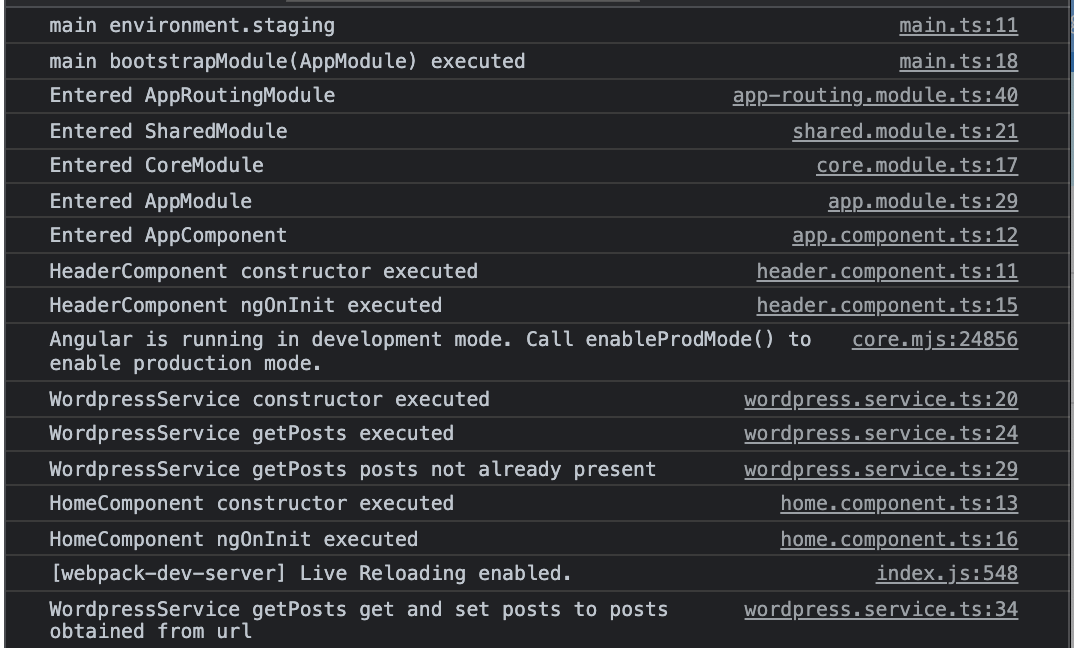The width and height of the screenshot is (1074, 648).
Task: Open the wordpress.service.ts:34 source link
Action: pos(881,610)
